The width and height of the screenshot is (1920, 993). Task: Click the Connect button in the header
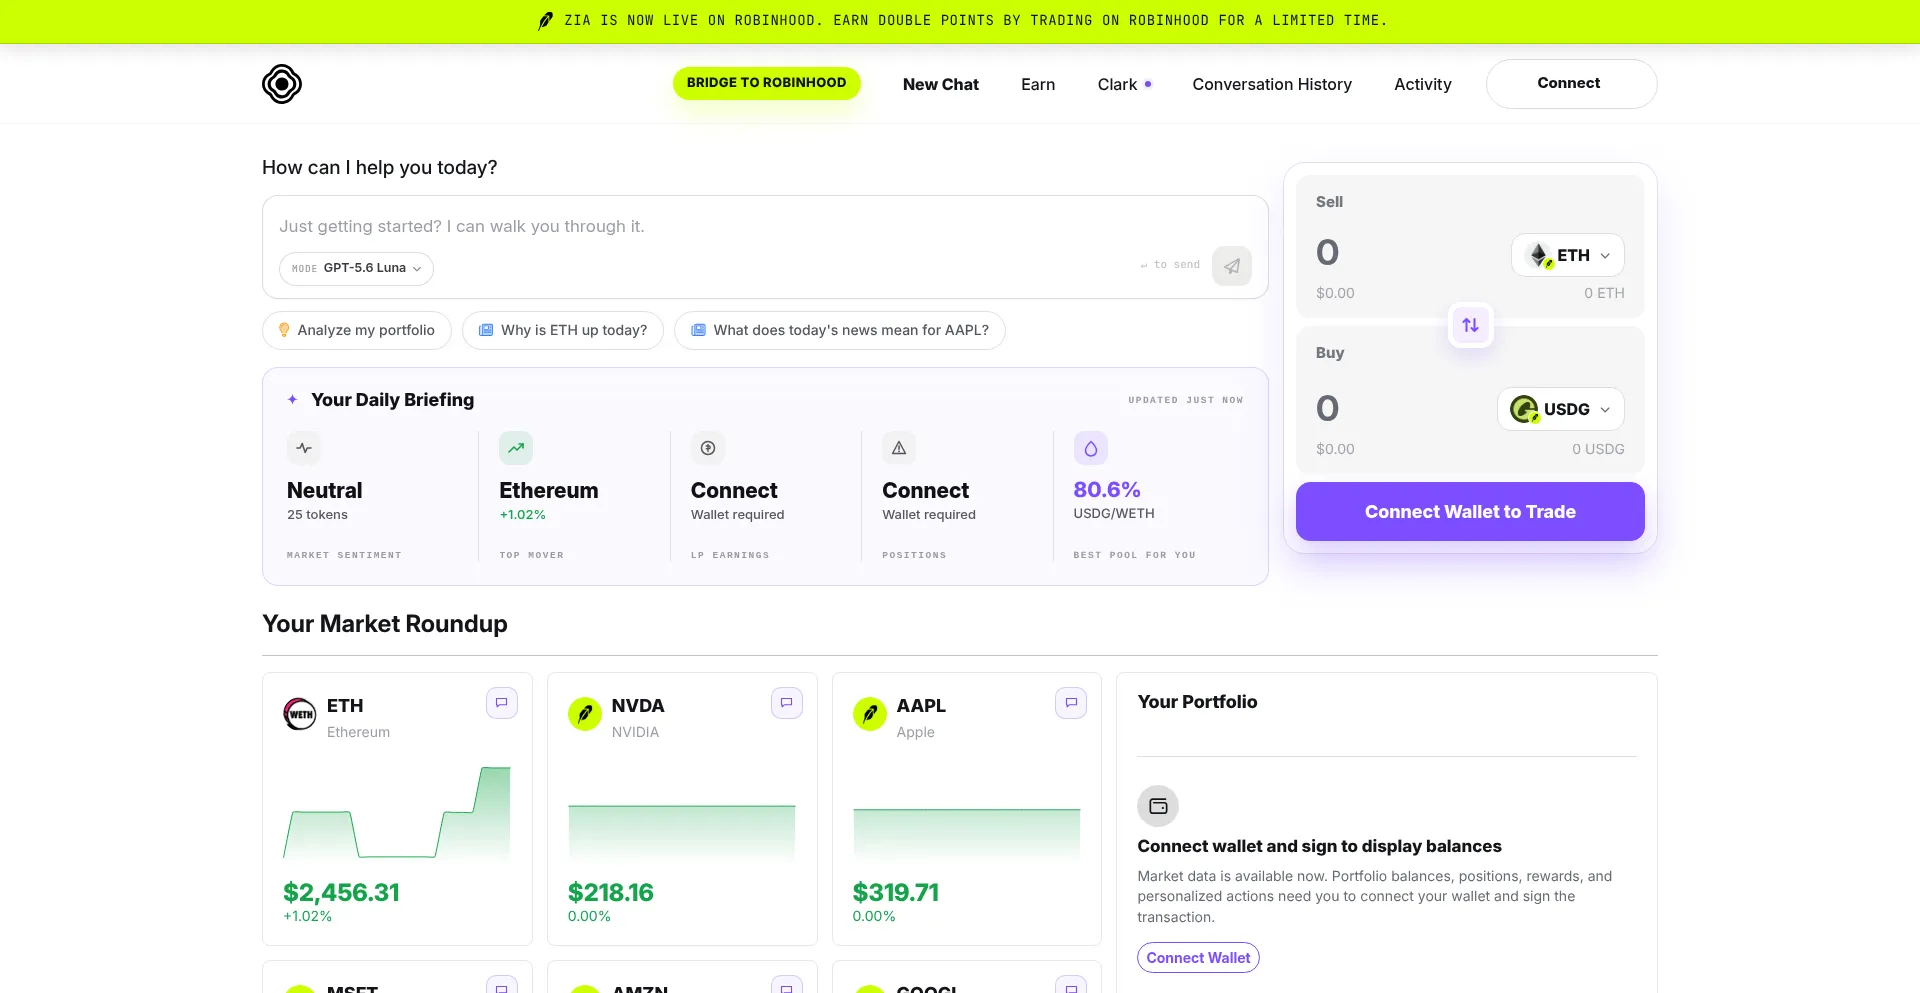tap(1571, 84)
